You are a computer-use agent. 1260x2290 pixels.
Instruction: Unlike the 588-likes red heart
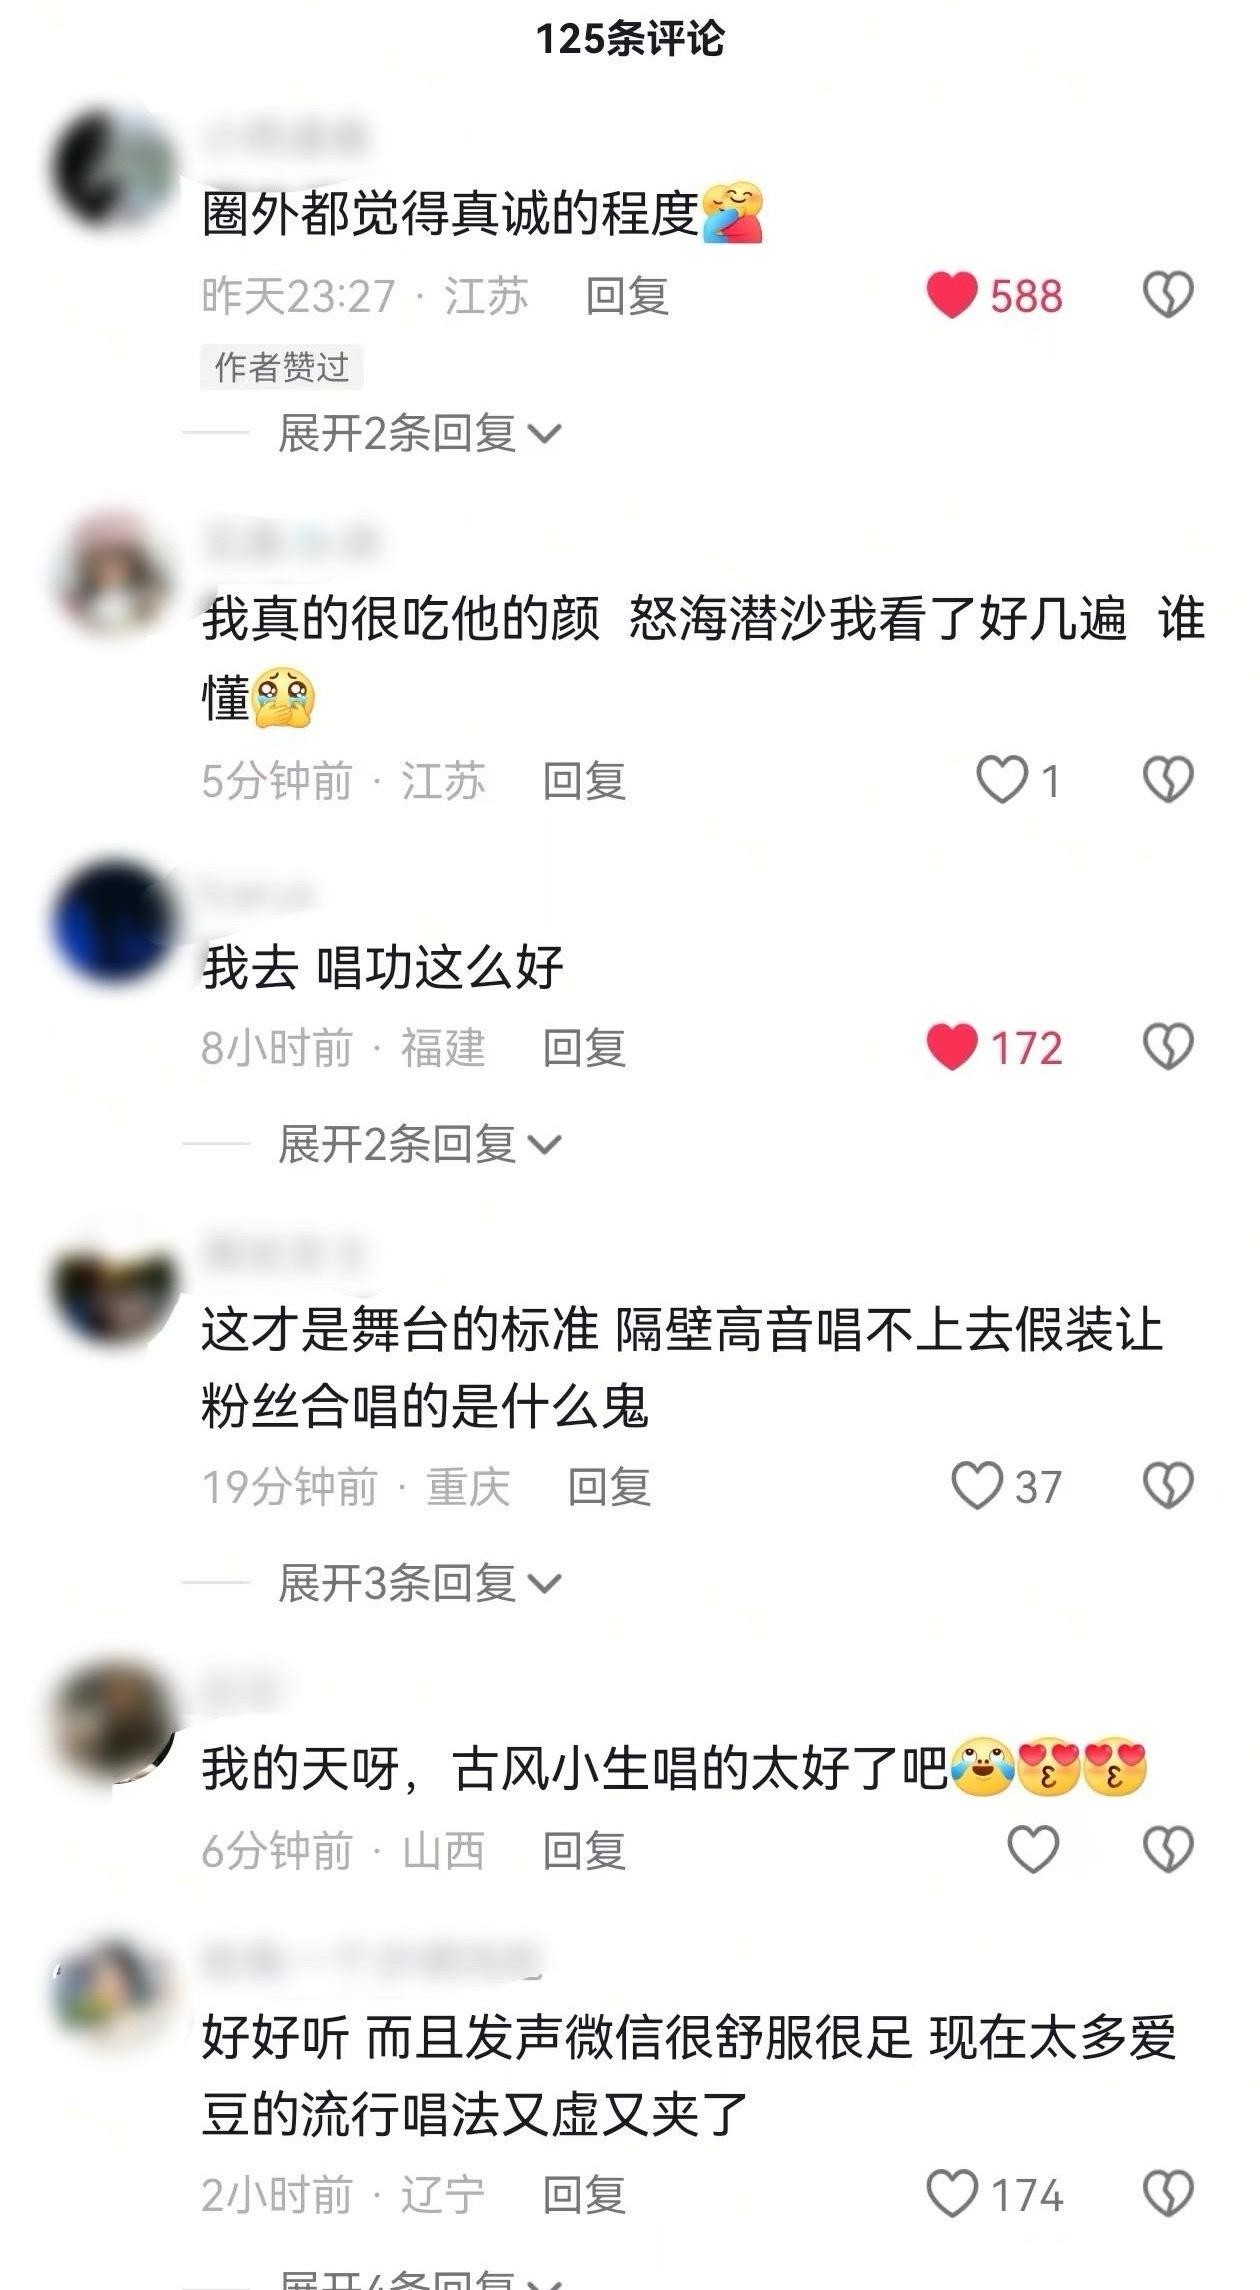(x=952, y=295)
